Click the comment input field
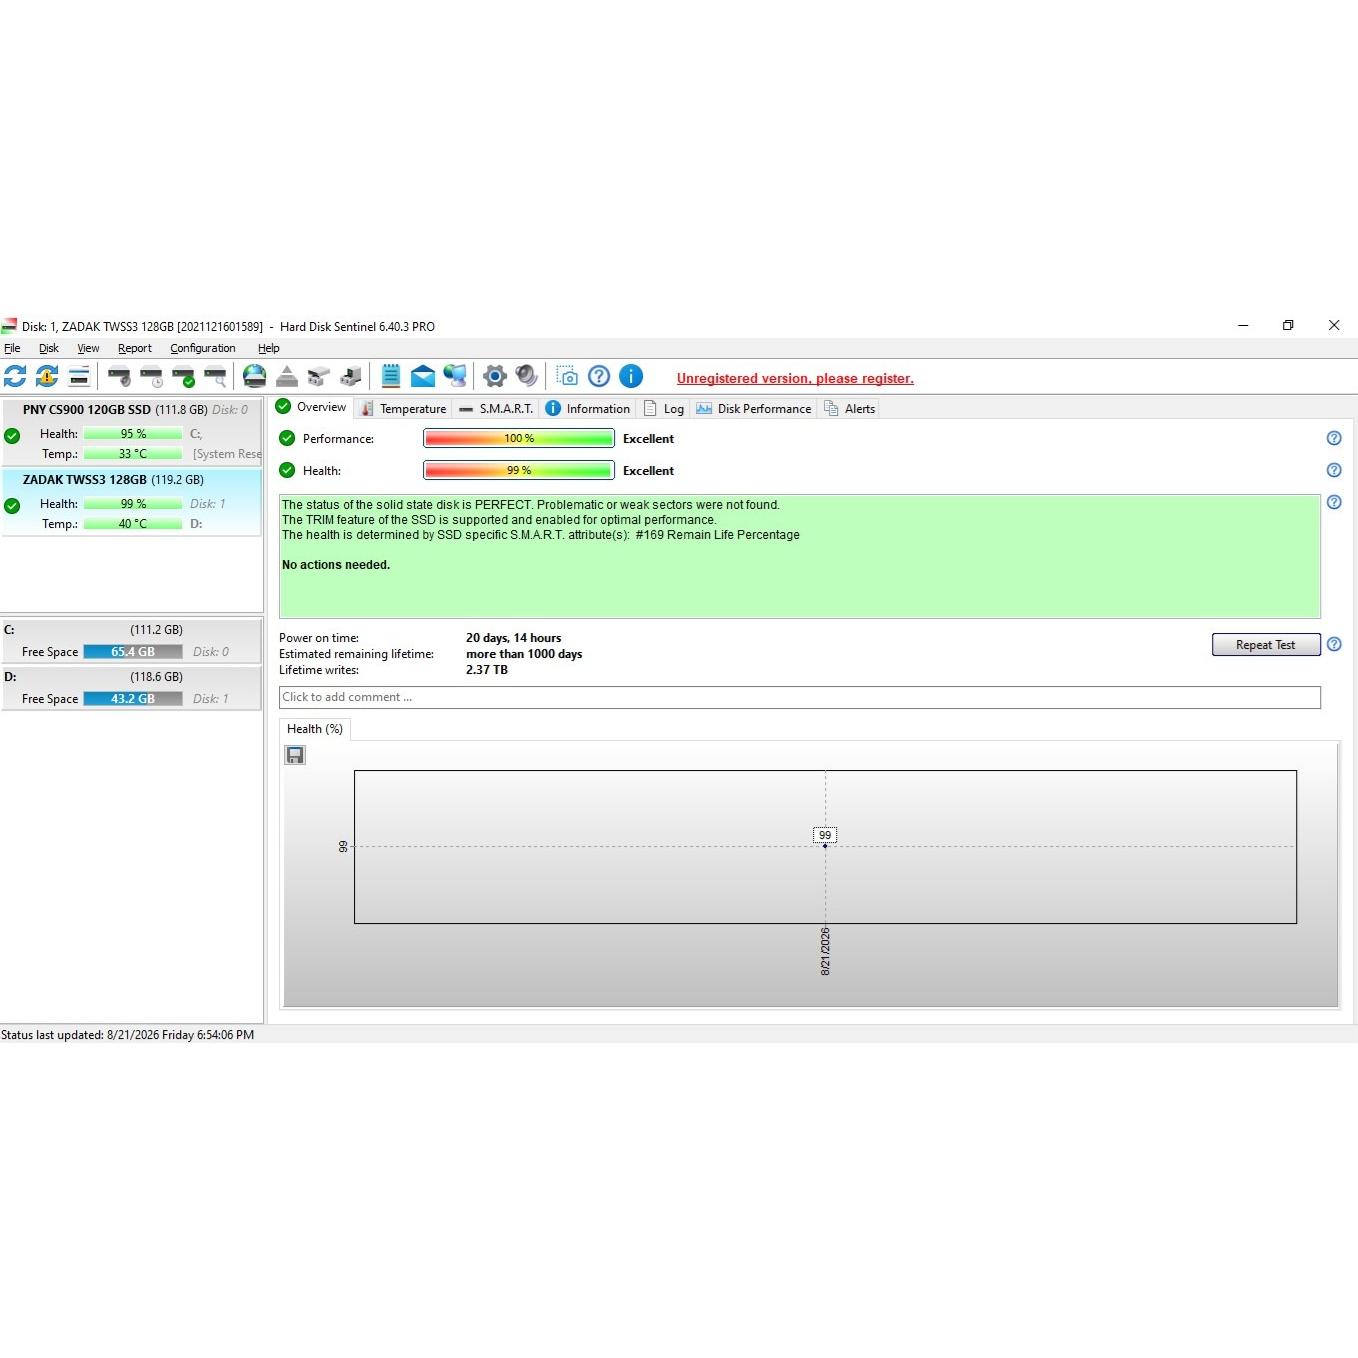Screen dimensions: 1358x1358 [800, 697]
